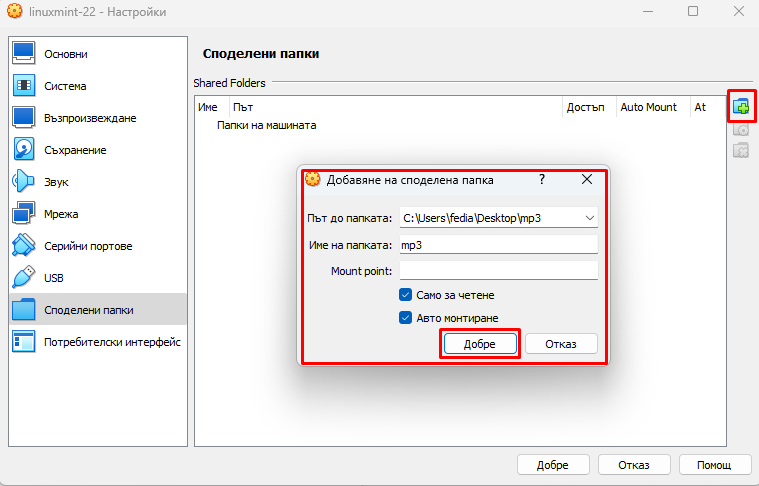759x486 pixels.
Task: Click the At column header
Action: click(708, 107)
